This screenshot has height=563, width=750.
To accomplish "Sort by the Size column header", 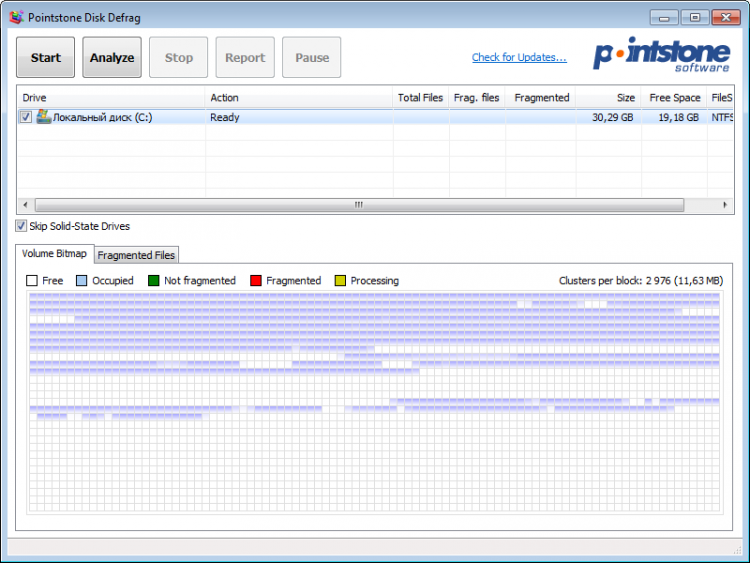I will pos(608,98).
